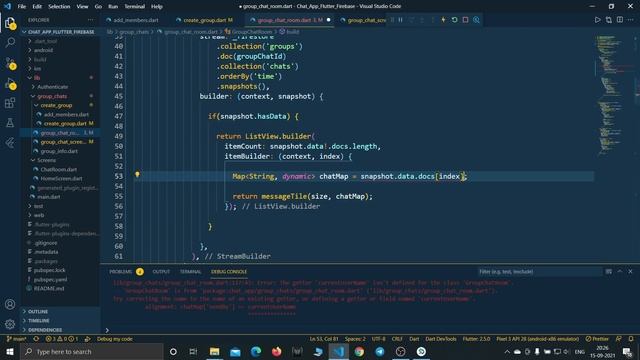Collapse the Screens folder
The width and height of the screenshot is (640, 360).
[x=46, y=160]
